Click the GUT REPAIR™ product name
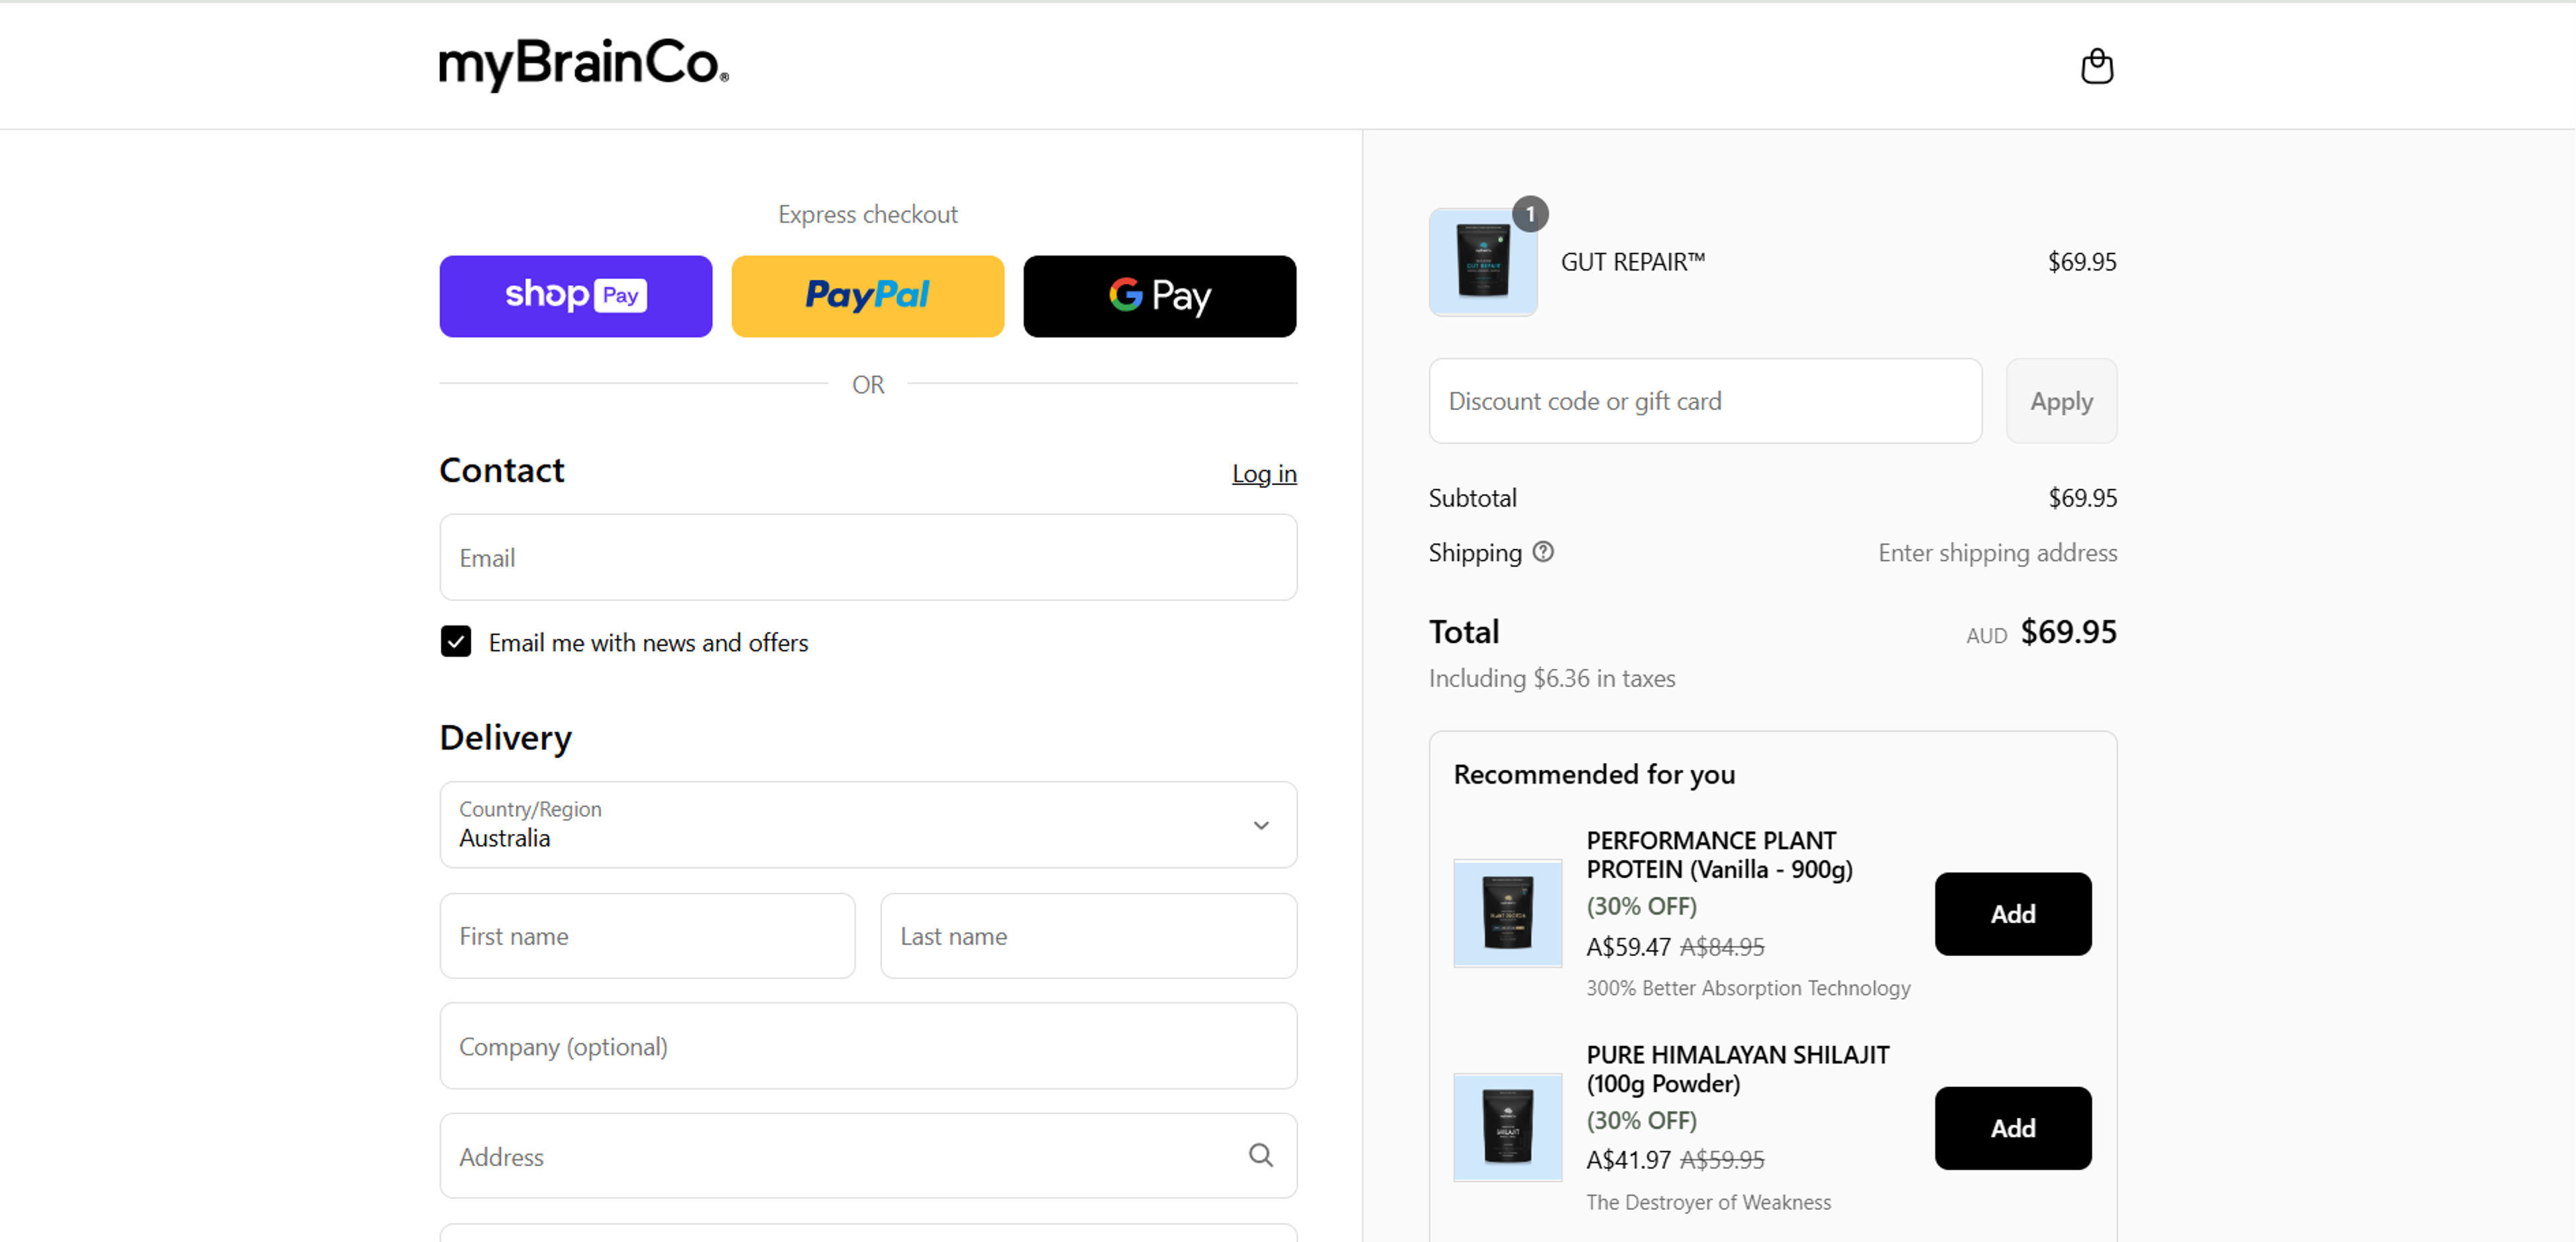The image size is (2576, 1242). coord(1632,262)
